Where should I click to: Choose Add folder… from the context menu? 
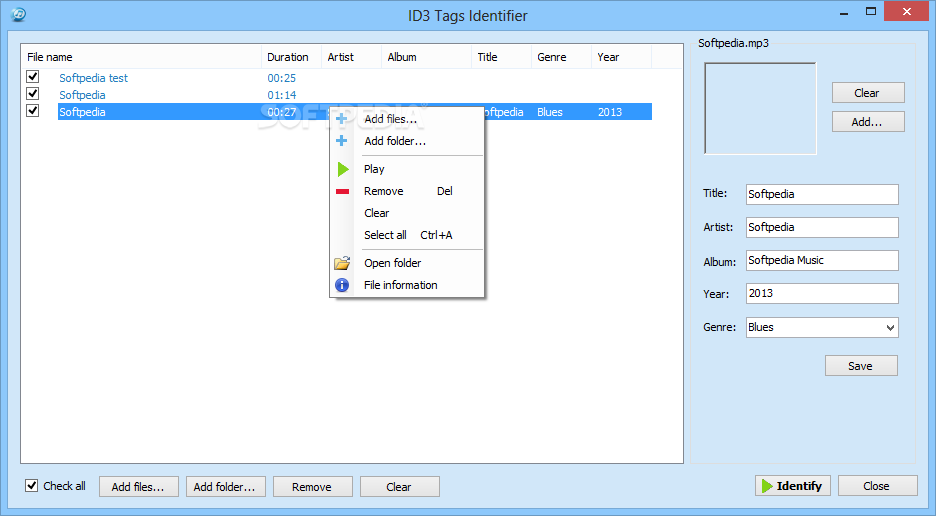(407, 141)
